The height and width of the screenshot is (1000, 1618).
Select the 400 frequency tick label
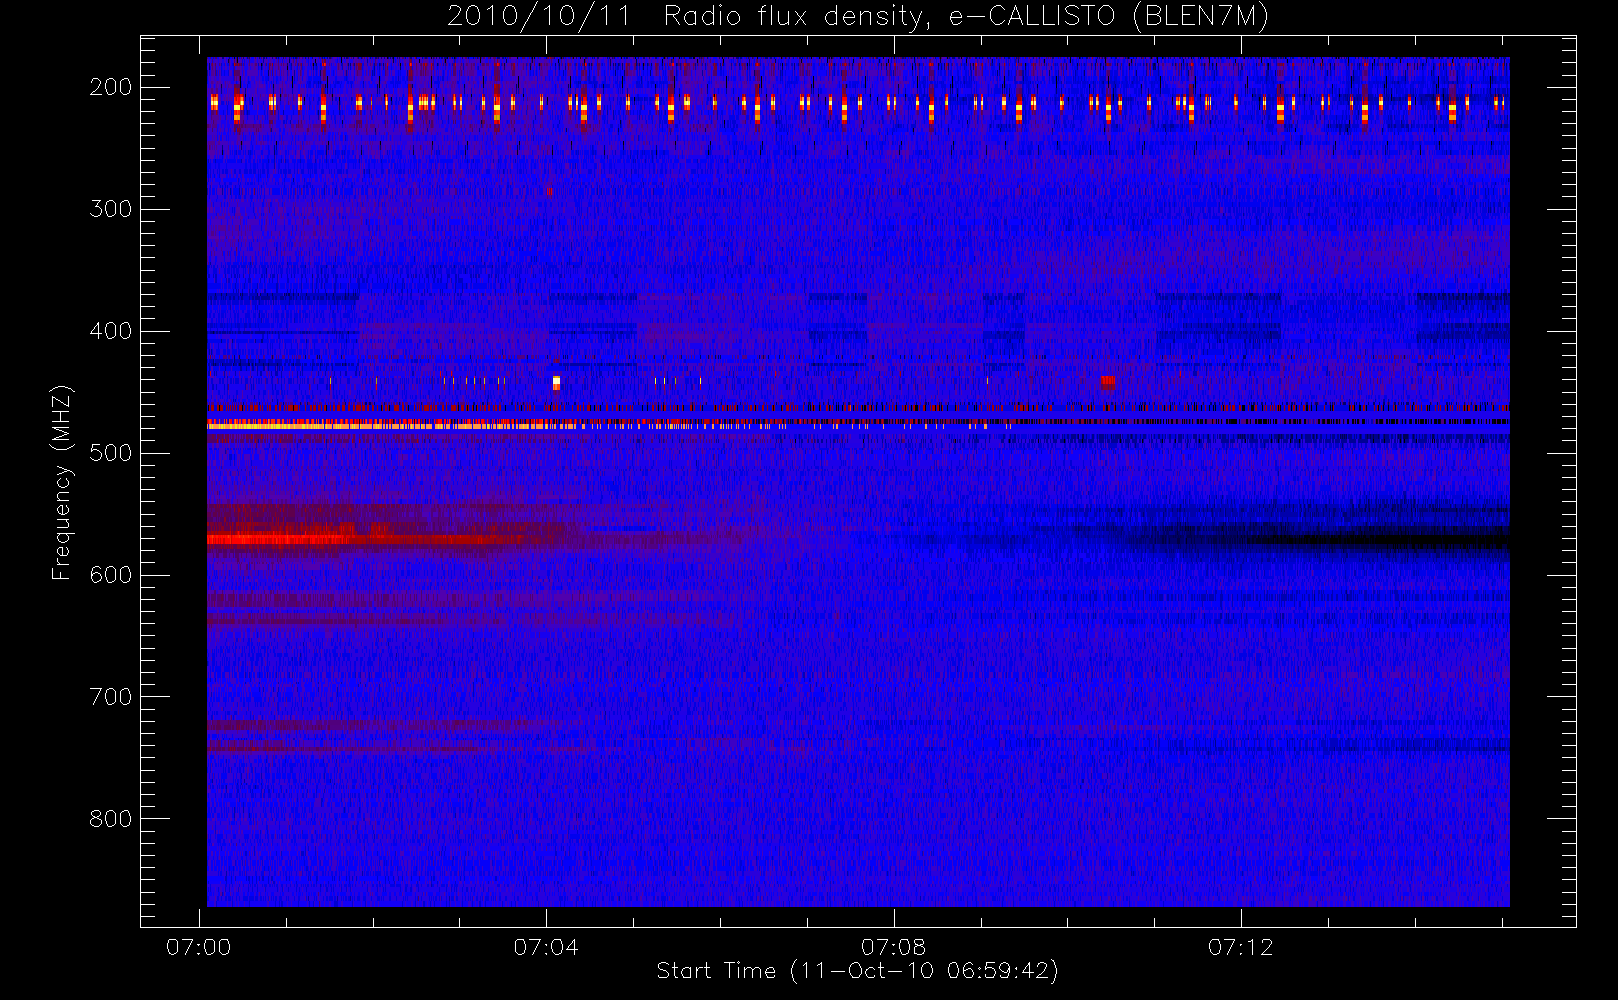pos(111,331)
